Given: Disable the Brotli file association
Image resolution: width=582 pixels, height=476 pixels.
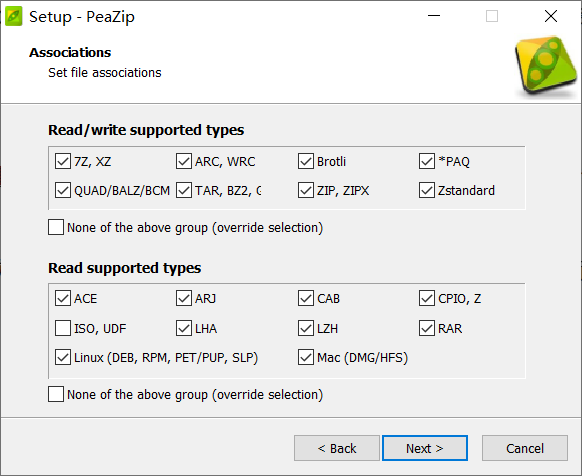Looking at the screenshot, I should point(305,162).
